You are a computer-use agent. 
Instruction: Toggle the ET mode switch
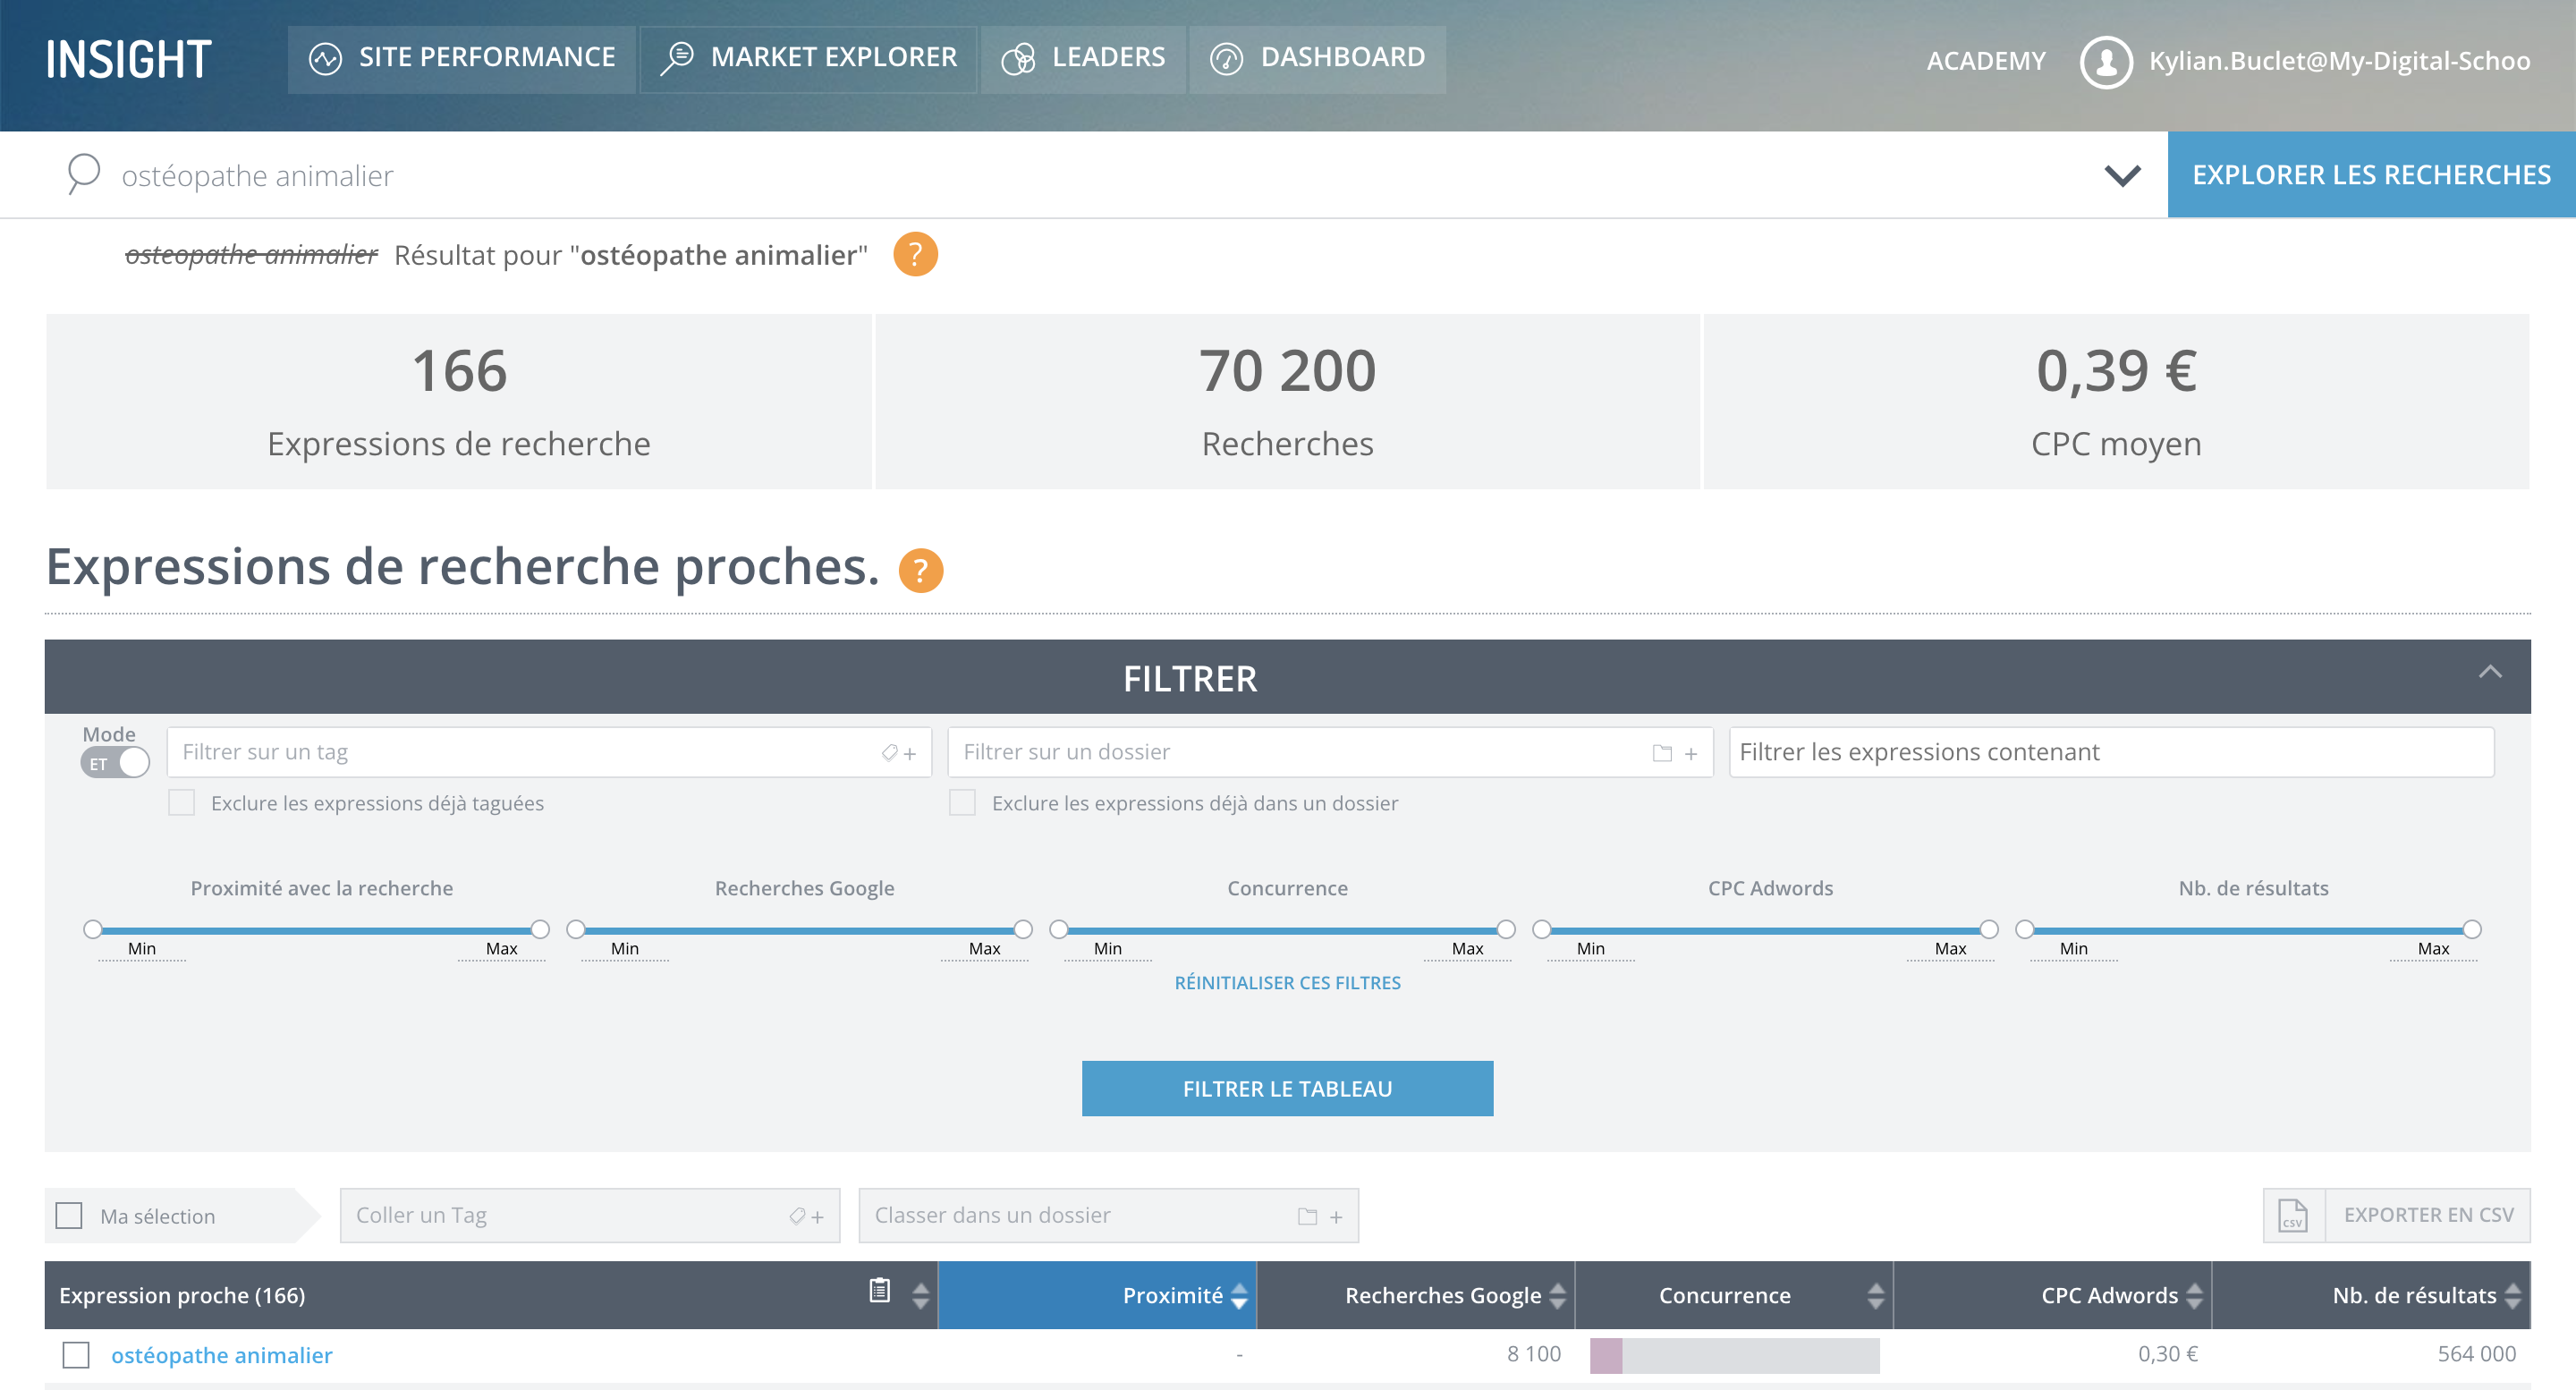point(115,763)
